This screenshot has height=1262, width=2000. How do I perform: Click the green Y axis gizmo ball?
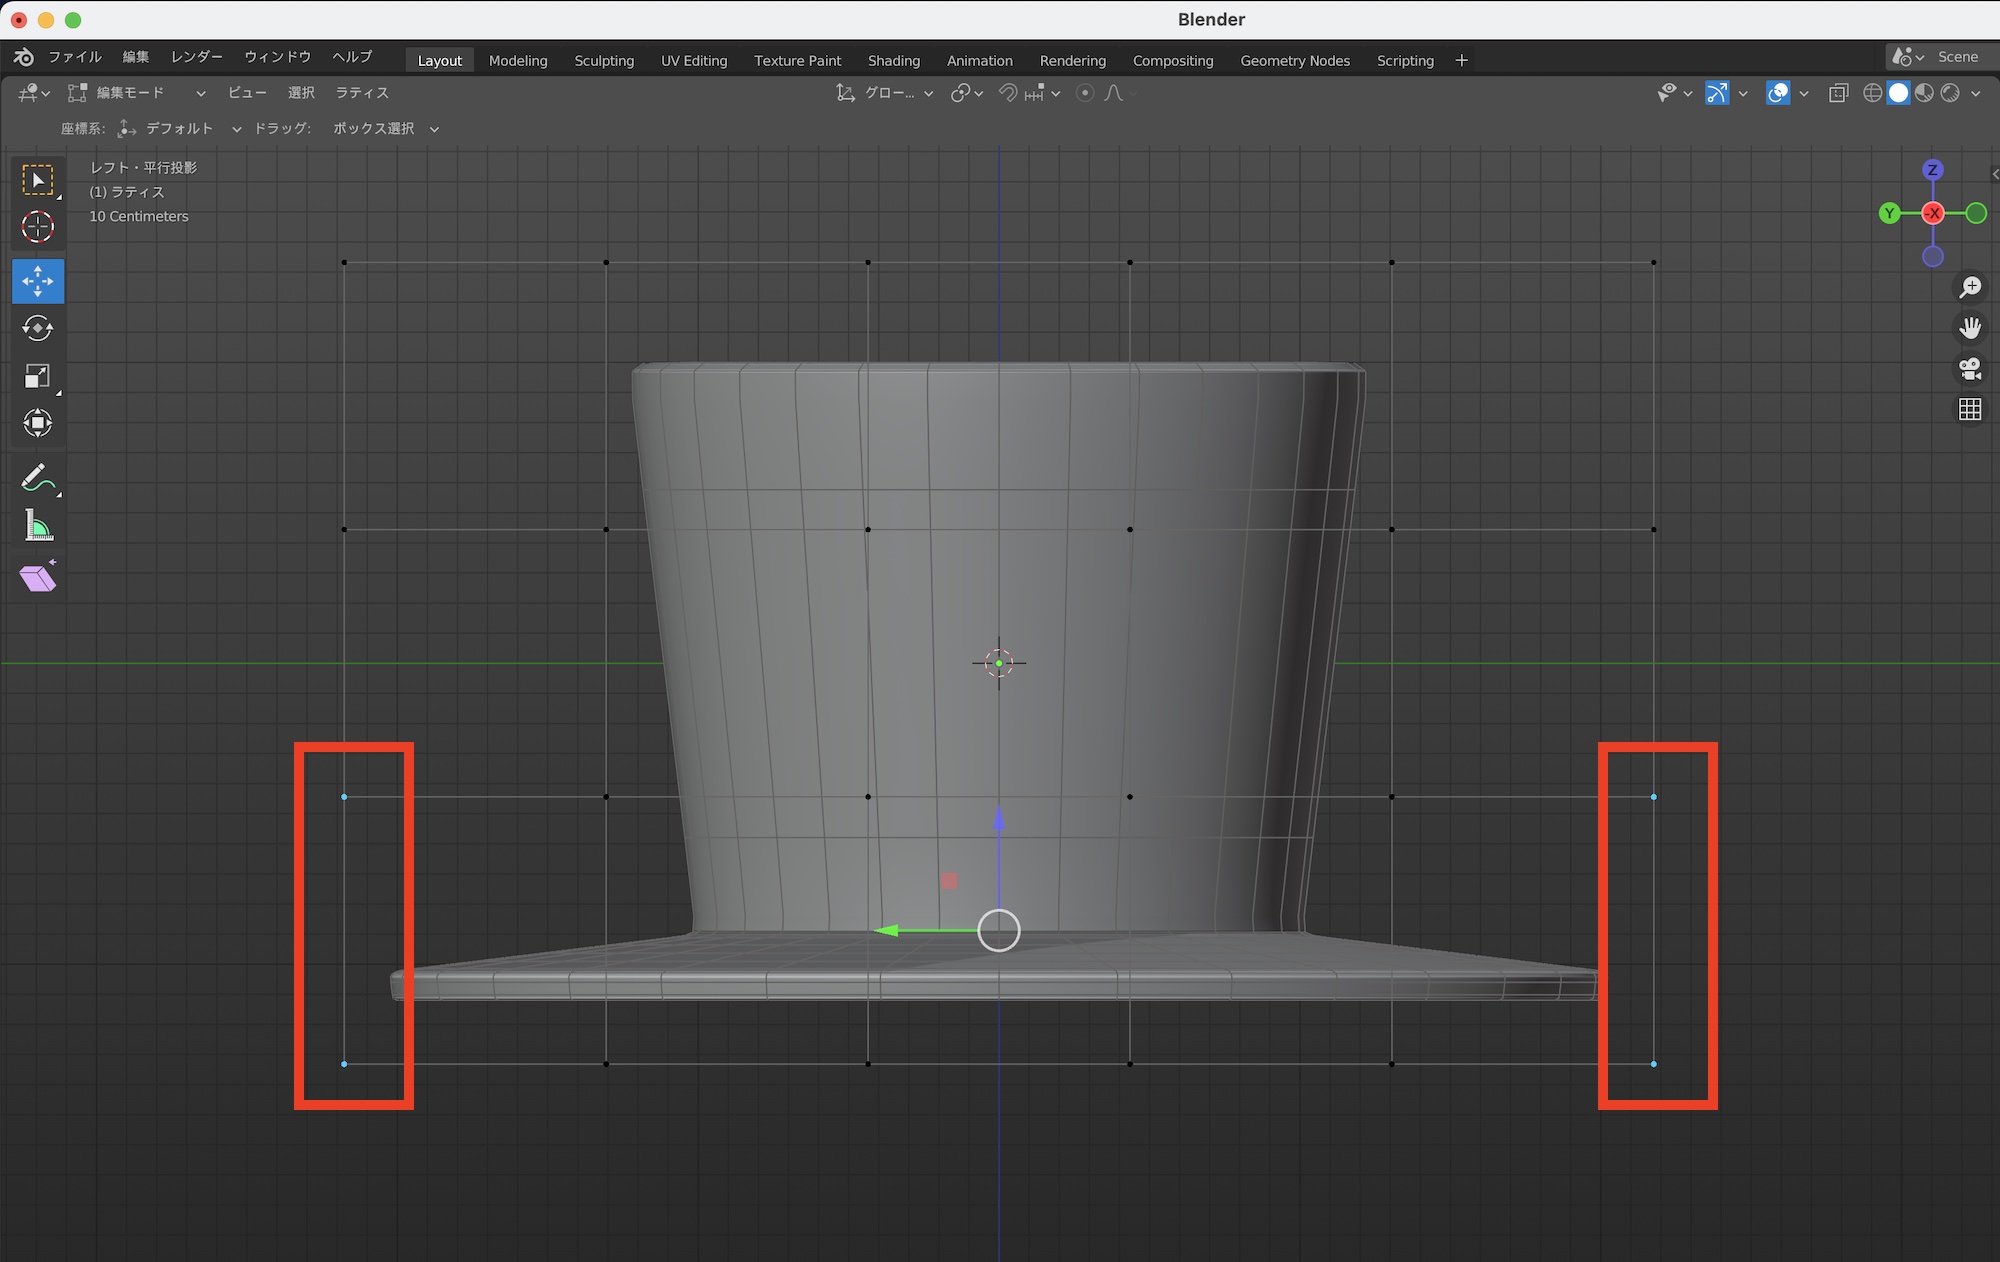(x=1889, y=213)
